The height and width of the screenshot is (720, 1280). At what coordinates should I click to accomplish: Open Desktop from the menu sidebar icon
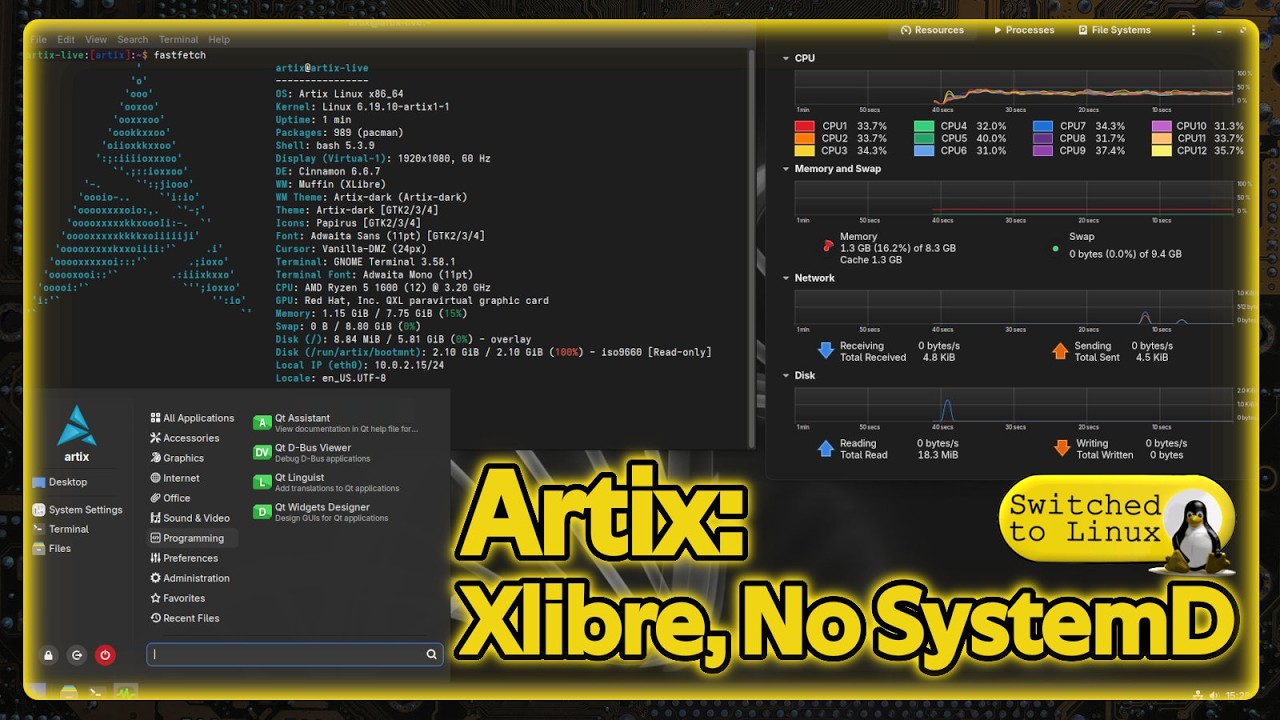(38, 482)
